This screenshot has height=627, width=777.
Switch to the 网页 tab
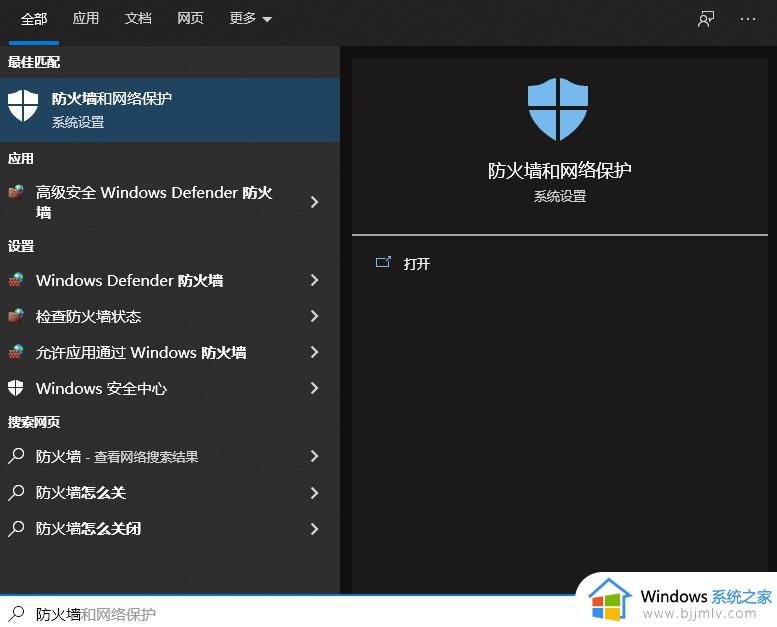tap(190, 18)
